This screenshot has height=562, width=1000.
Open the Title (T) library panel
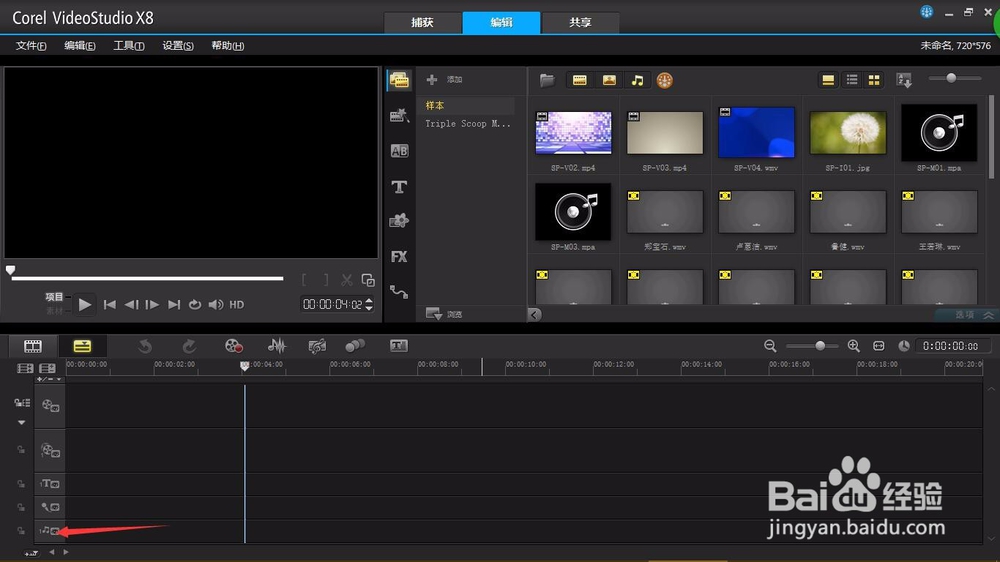[399, 187]
